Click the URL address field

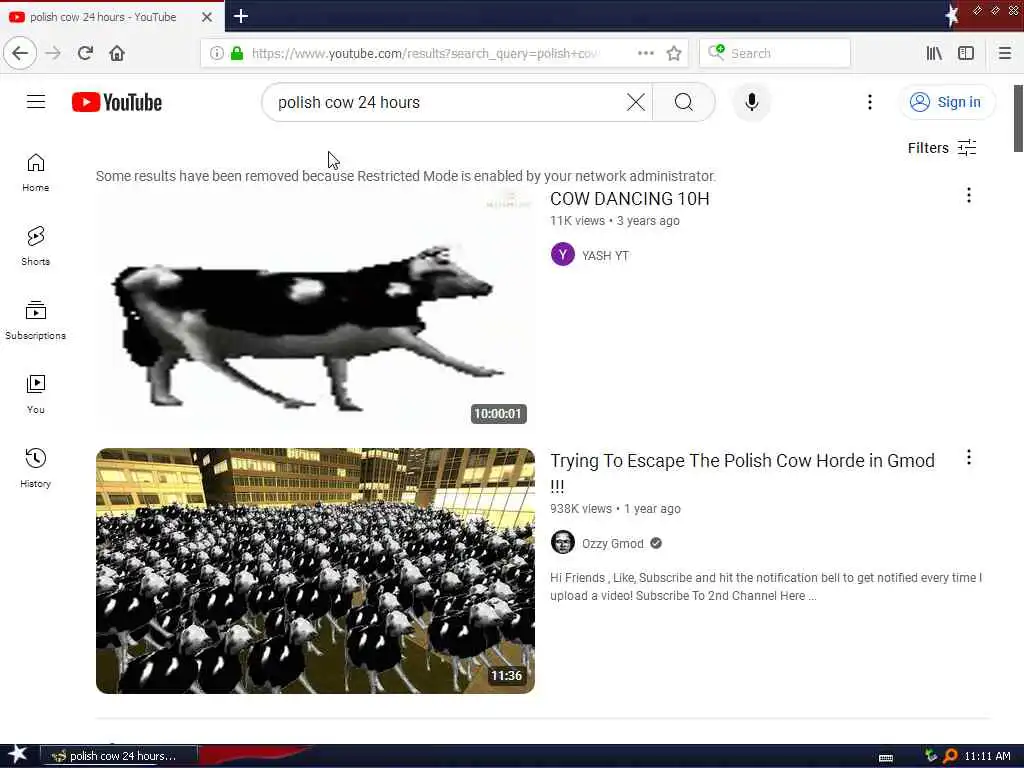pyautogui.click(x=424, y=54)
